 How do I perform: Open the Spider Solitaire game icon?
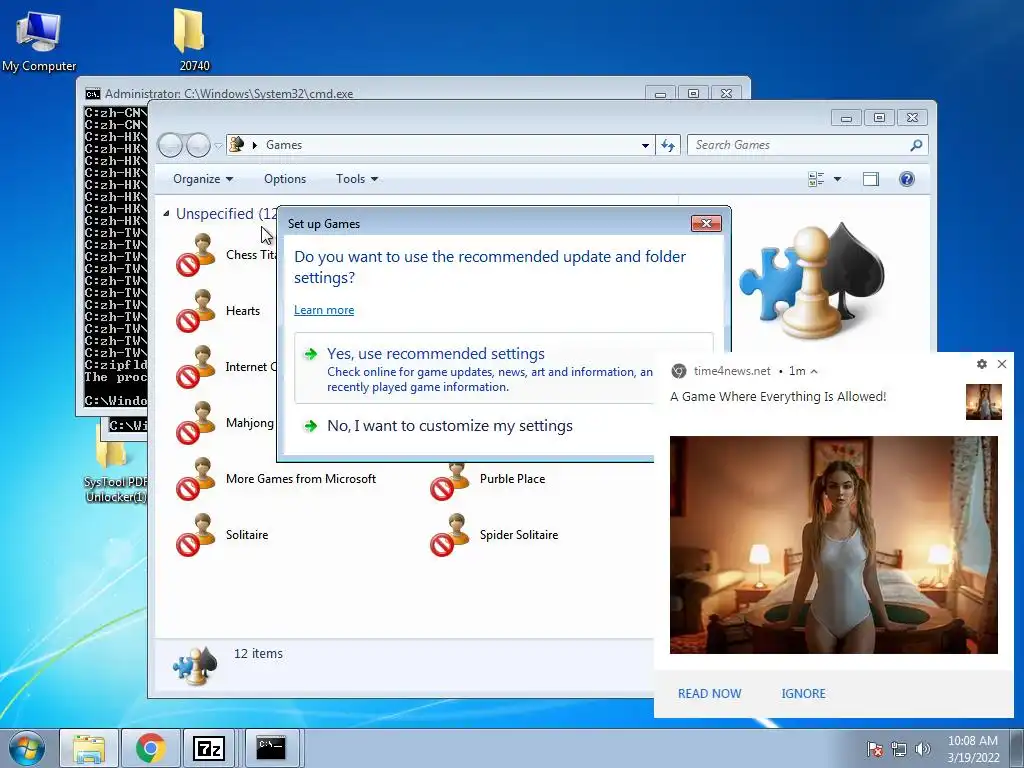(x=450, y=536)
